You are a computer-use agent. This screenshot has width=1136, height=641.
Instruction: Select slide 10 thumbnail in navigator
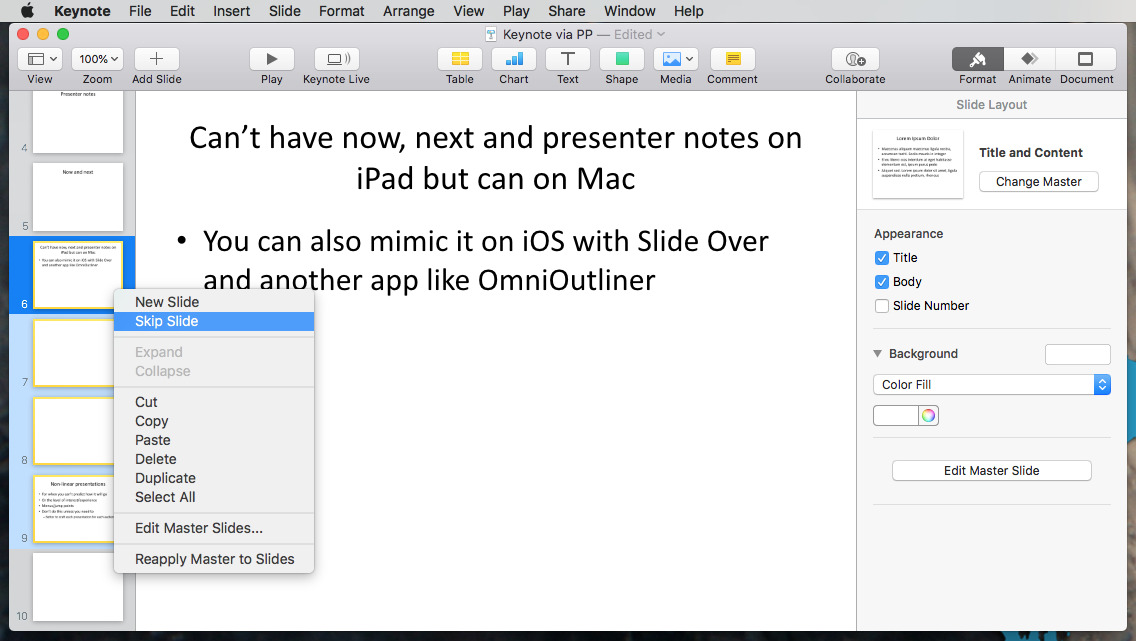point(78,587)
